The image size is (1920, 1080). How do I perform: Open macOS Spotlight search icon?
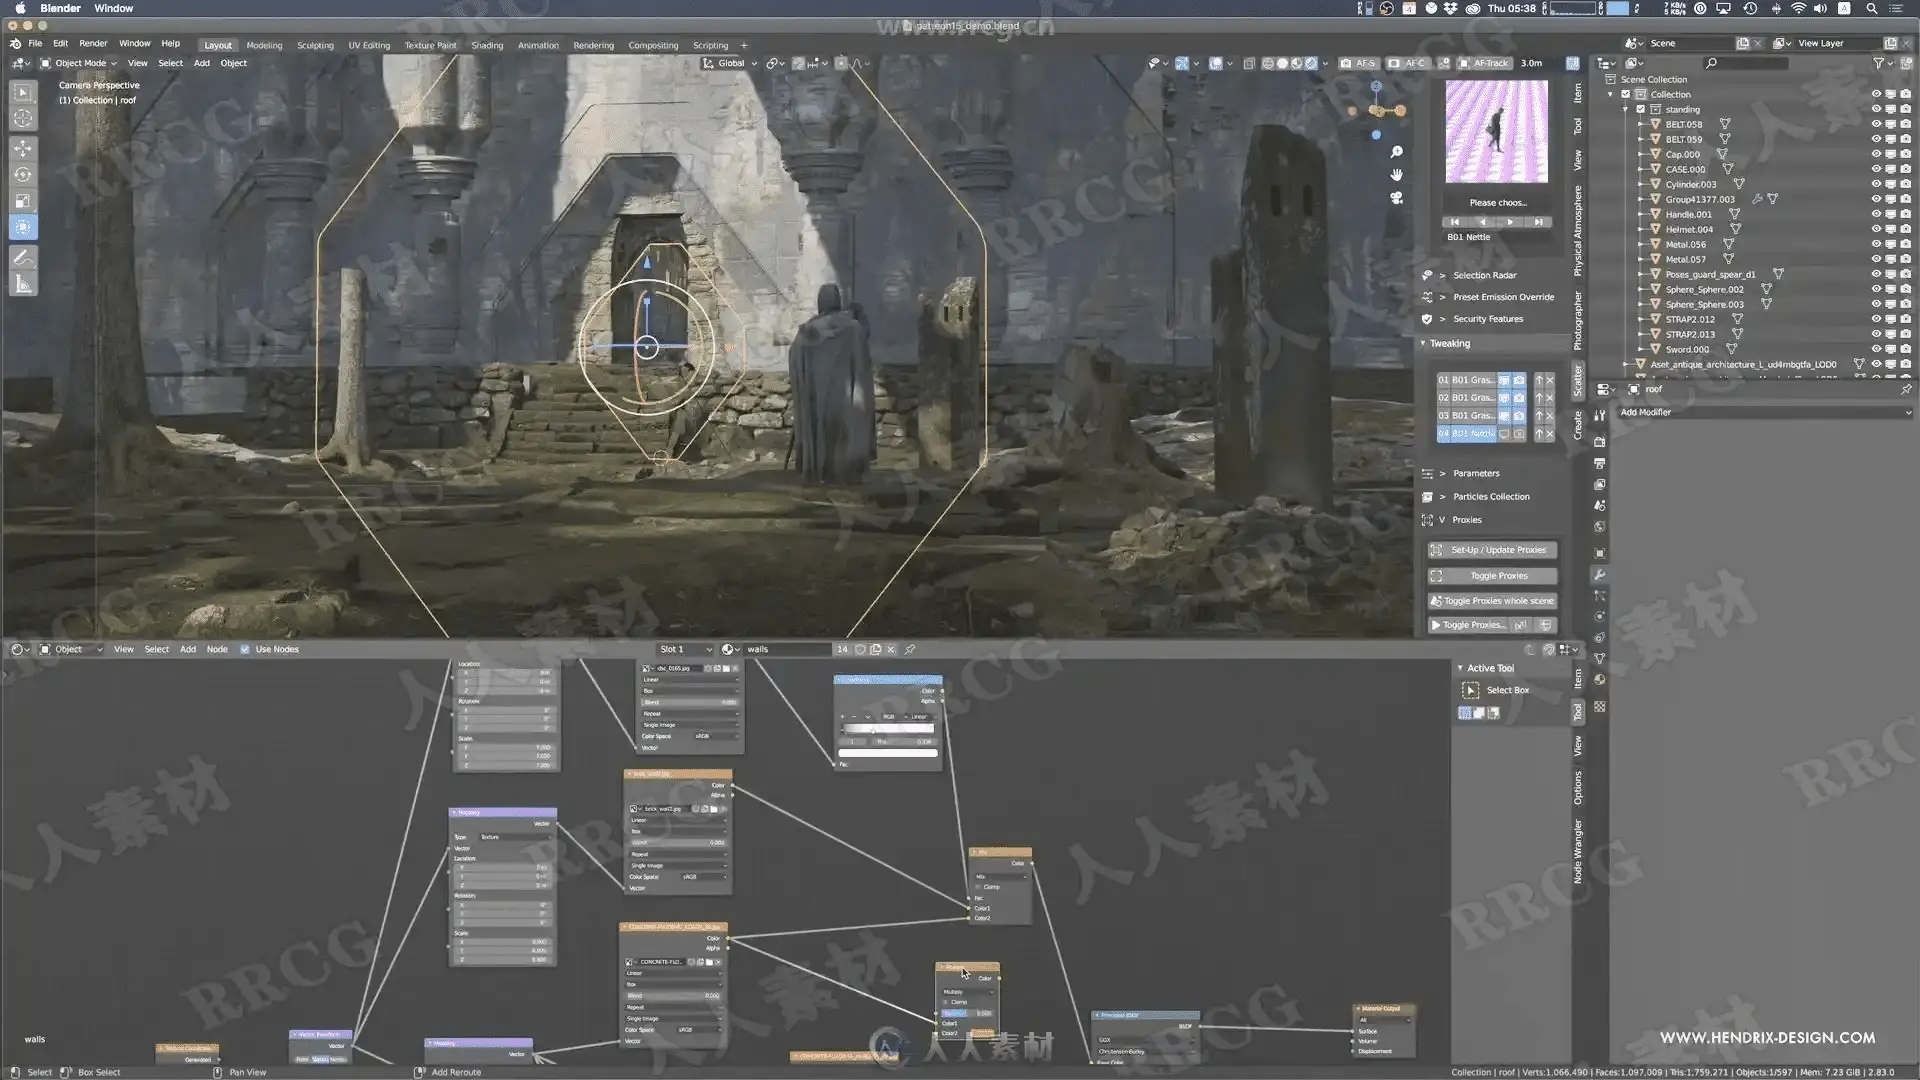click(x=1871, y=8)
